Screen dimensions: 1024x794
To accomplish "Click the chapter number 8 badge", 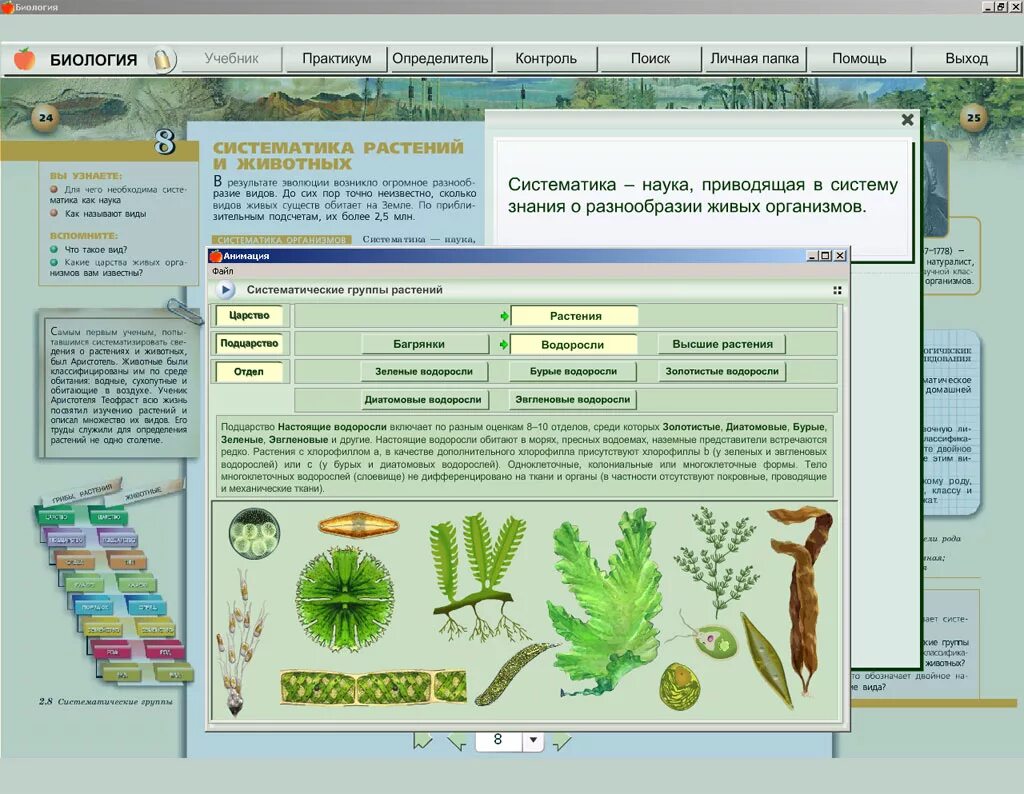I will [165, 140].
